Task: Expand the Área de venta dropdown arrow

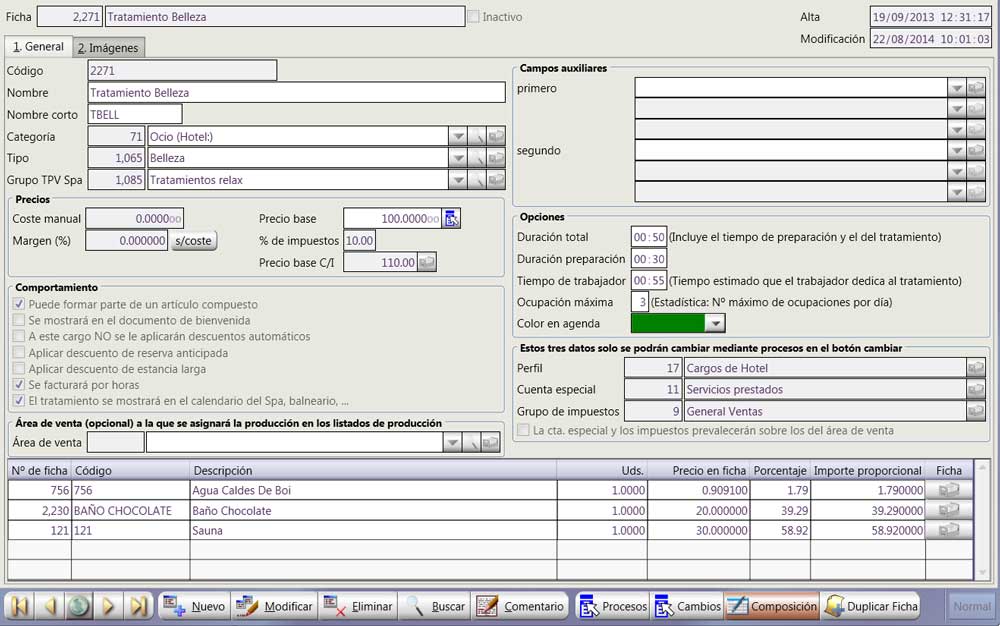Action: (452, 442)
